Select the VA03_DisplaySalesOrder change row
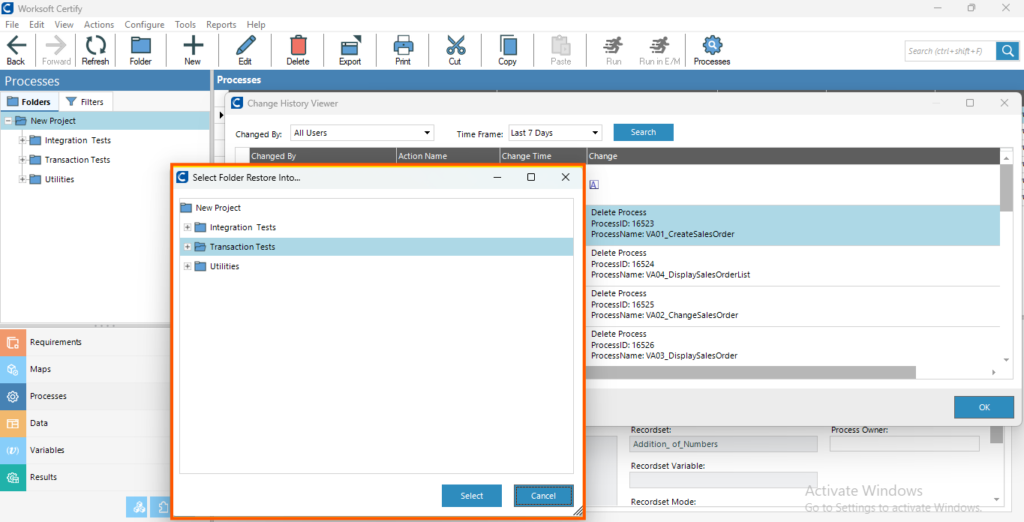Viewport: 1024px width, 522px height. (793, 346)
